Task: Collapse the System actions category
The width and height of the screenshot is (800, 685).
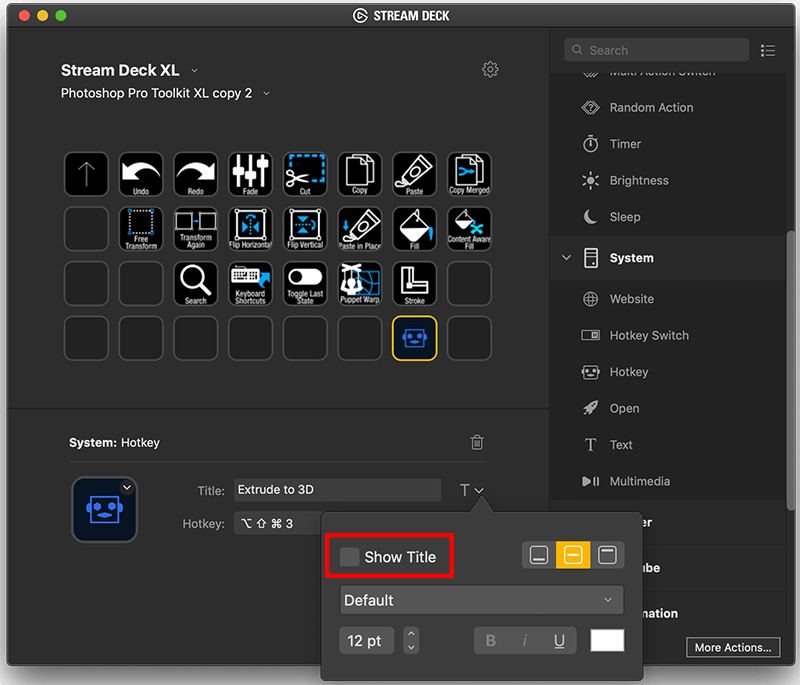Action: coord(566,258)
